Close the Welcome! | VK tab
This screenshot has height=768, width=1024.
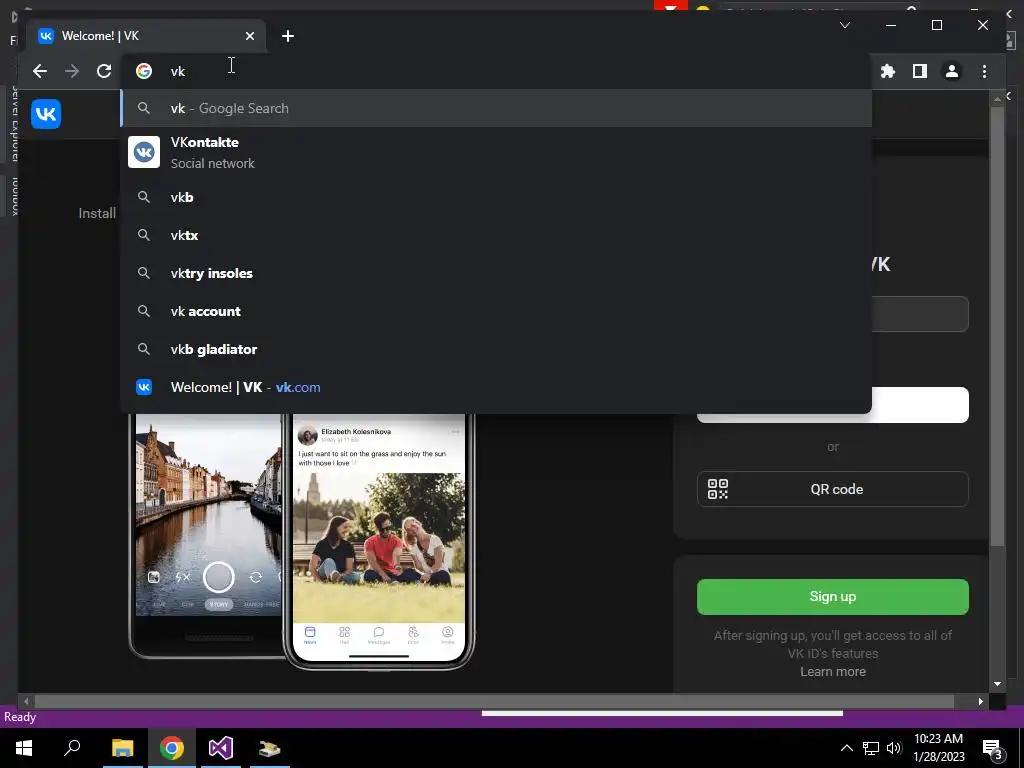click(249, 36)
